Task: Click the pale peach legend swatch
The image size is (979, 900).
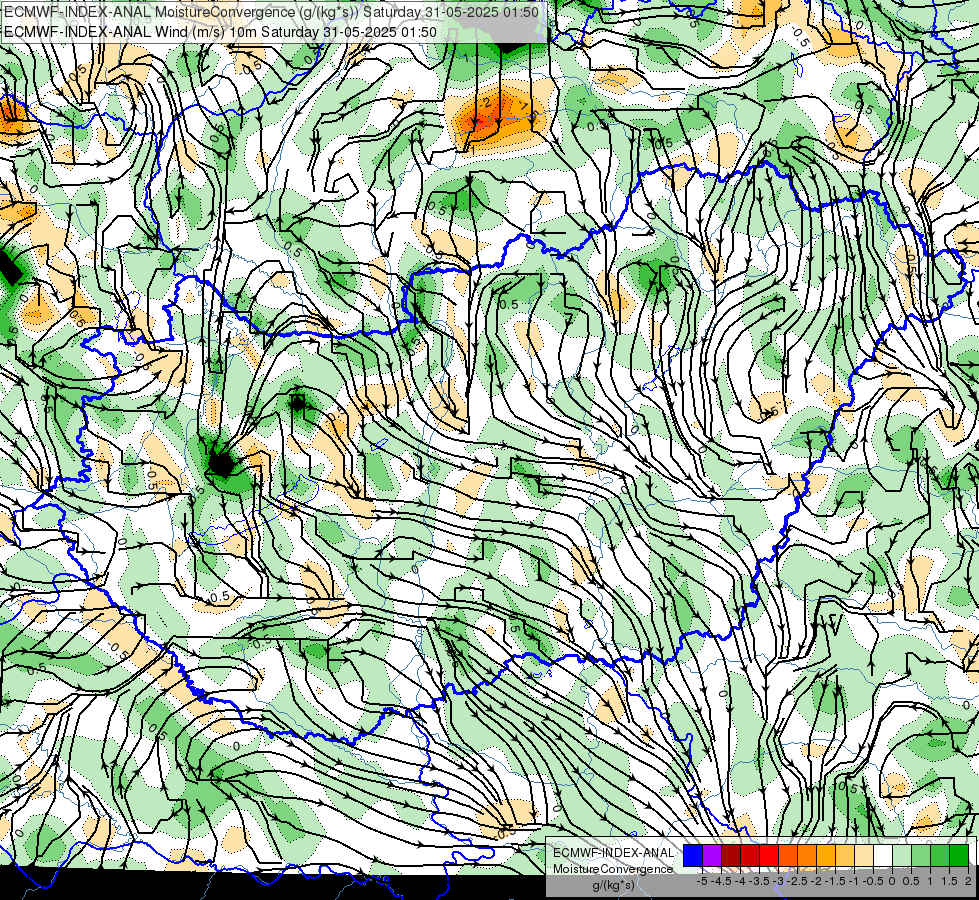Action: pyautogui.click(x=864, y=855)
